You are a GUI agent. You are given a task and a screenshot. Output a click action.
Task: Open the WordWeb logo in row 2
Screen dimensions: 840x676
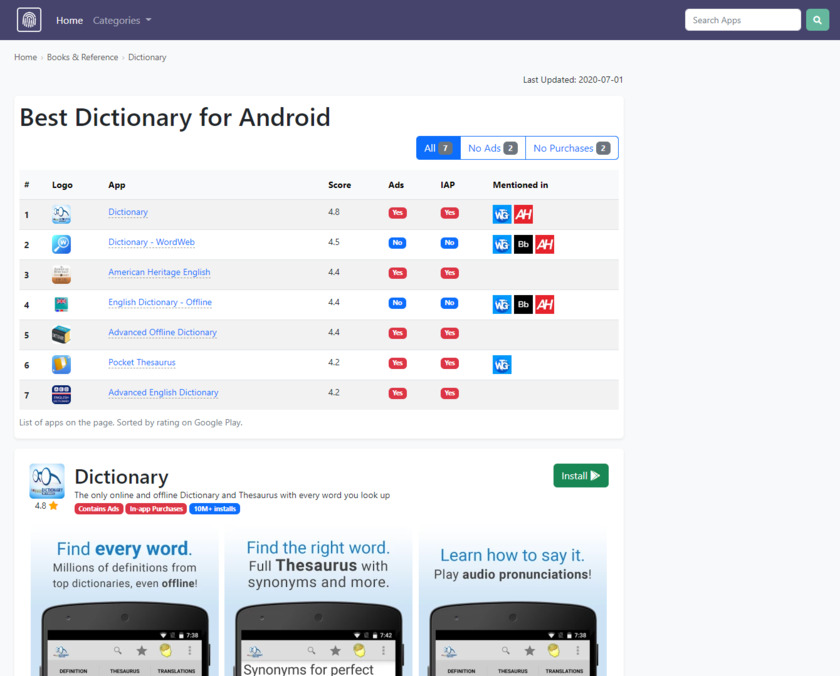(61, 244)
